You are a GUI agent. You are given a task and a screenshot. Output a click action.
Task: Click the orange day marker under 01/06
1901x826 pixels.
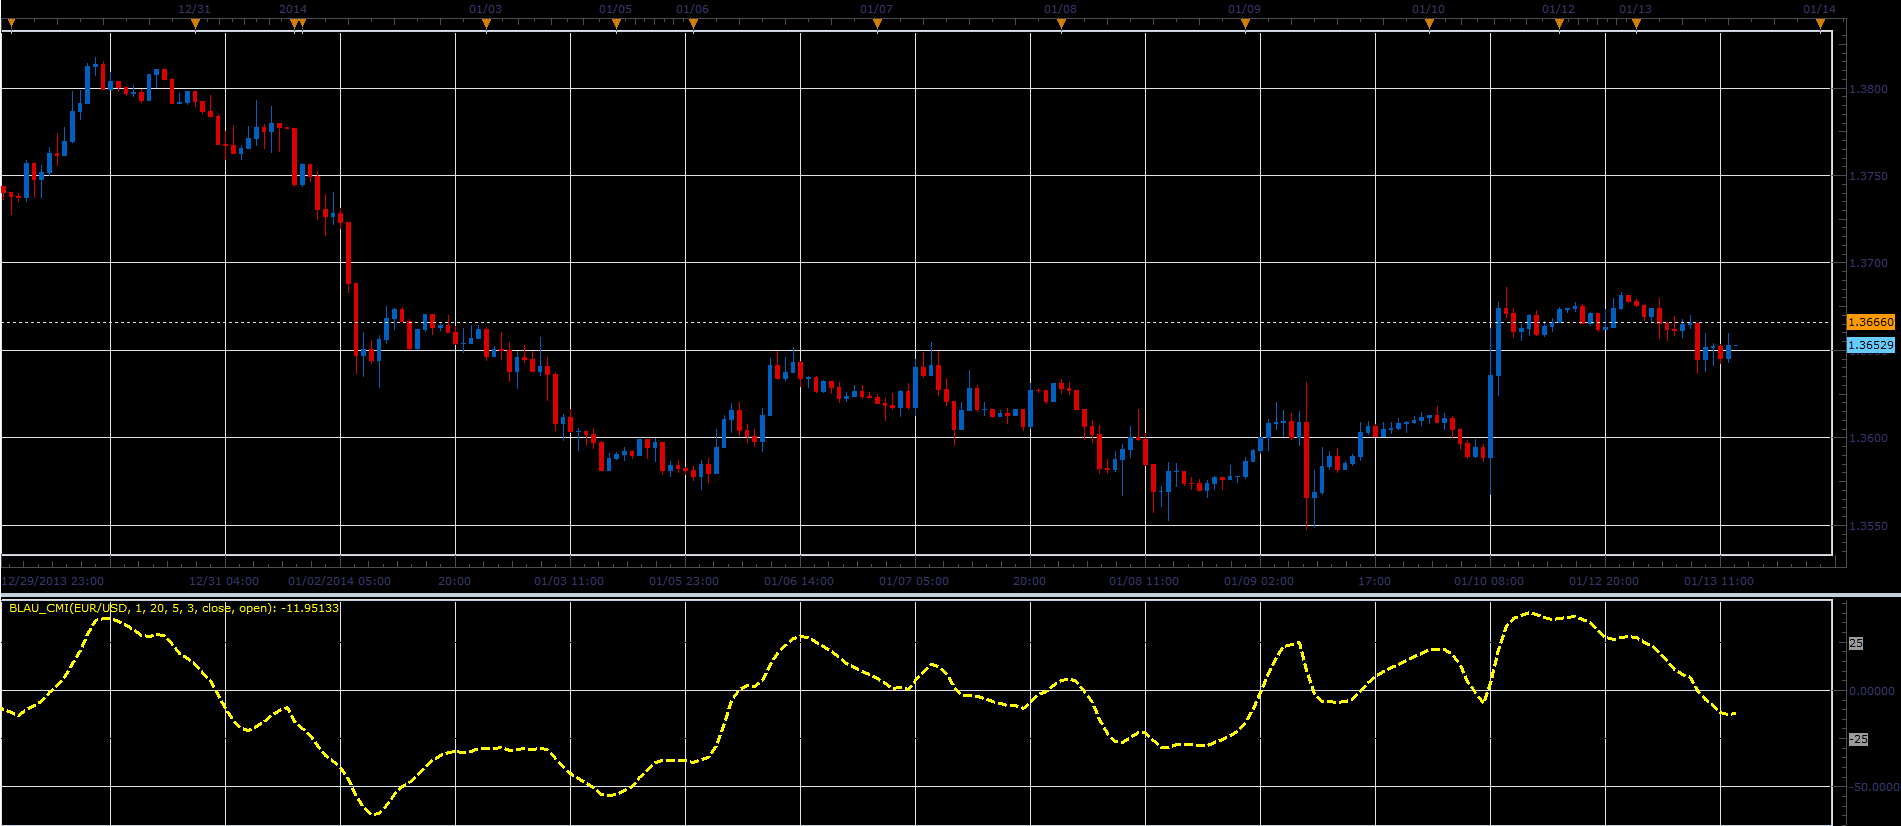click(693, 26)
